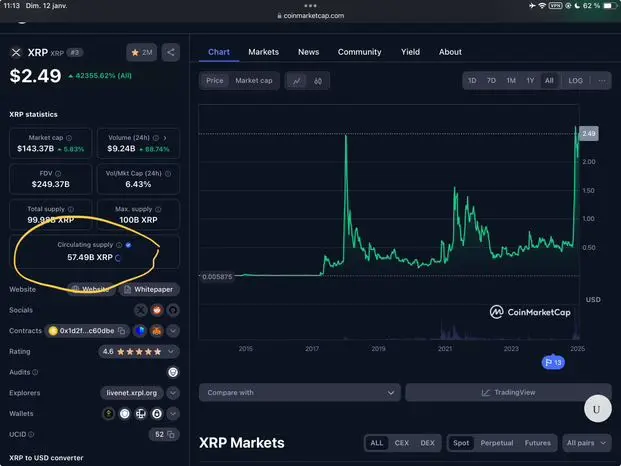Expand the Rating 4.6 dropdown
This screenshot has width=621, height=466.
click(x=171, y=352)
